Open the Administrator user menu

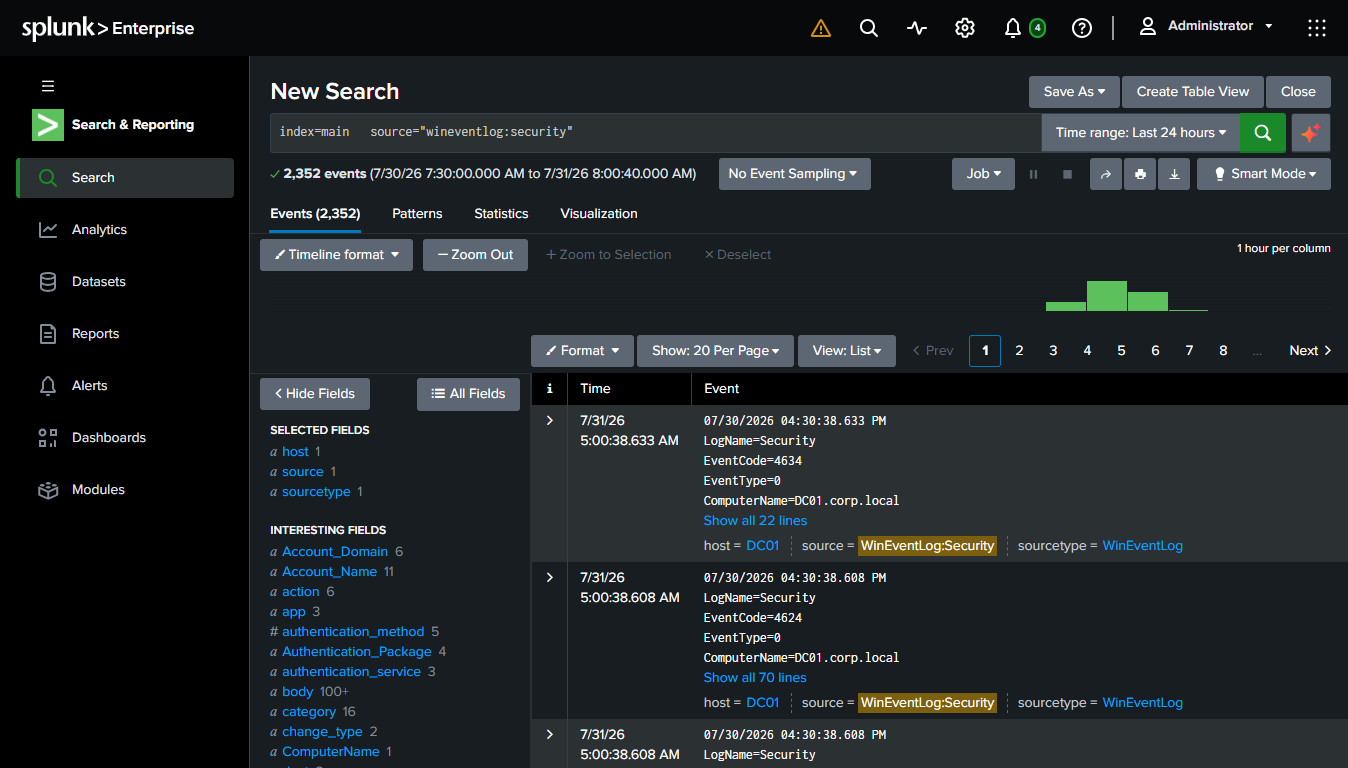[1206, 26]
